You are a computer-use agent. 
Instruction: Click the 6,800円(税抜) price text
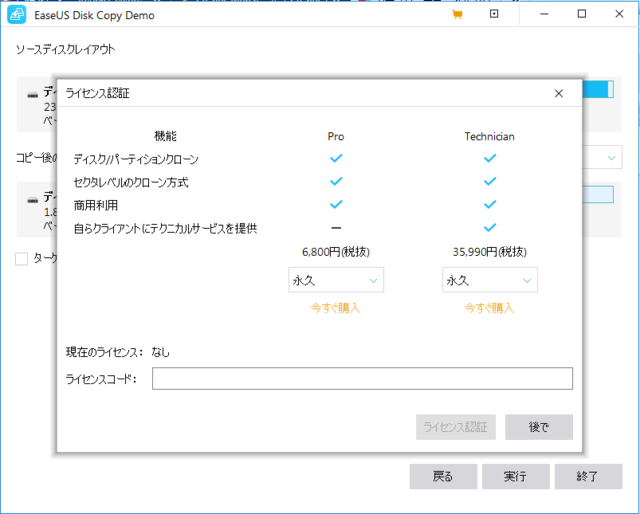pos(336,252)
